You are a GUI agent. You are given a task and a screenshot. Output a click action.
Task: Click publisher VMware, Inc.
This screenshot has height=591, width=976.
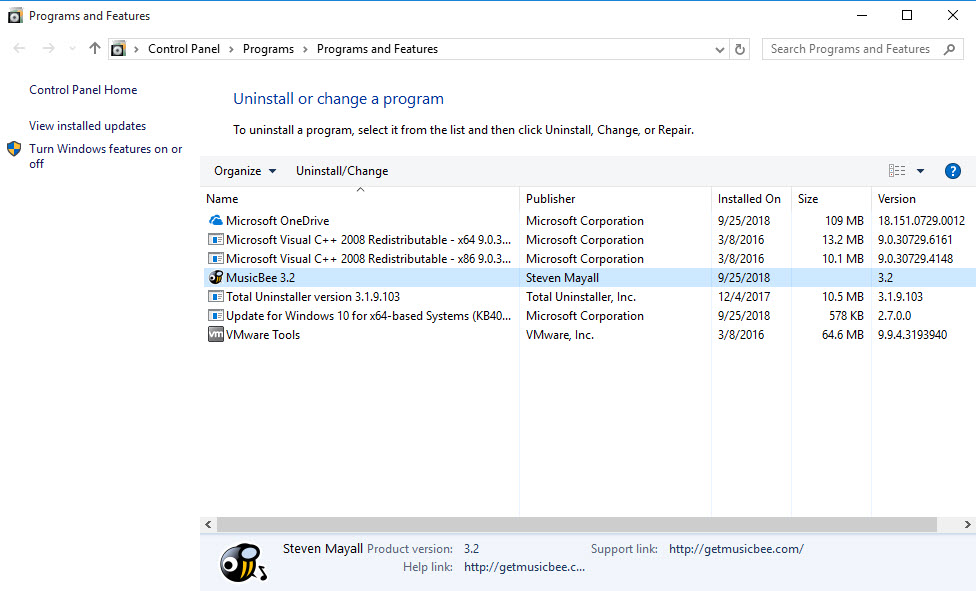click(x=560, y=334)
